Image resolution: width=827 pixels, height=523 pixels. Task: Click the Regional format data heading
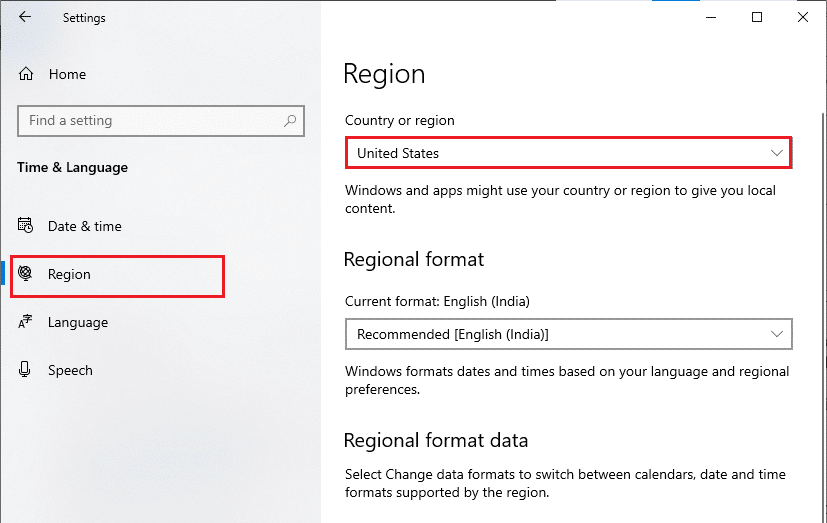point(436,440)
